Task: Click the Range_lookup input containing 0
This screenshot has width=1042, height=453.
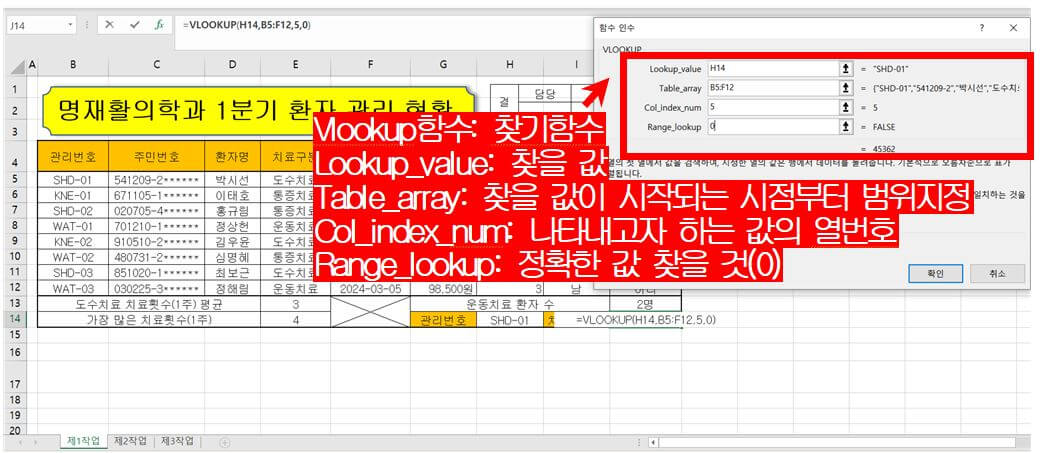Action: click(773, 126)
